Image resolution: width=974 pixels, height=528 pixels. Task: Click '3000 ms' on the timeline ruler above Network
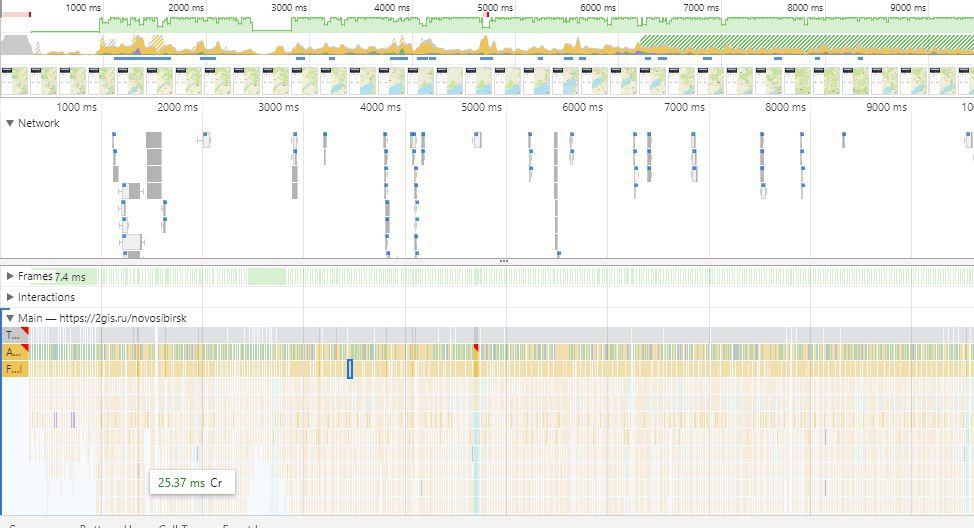(x=278, y=107)
